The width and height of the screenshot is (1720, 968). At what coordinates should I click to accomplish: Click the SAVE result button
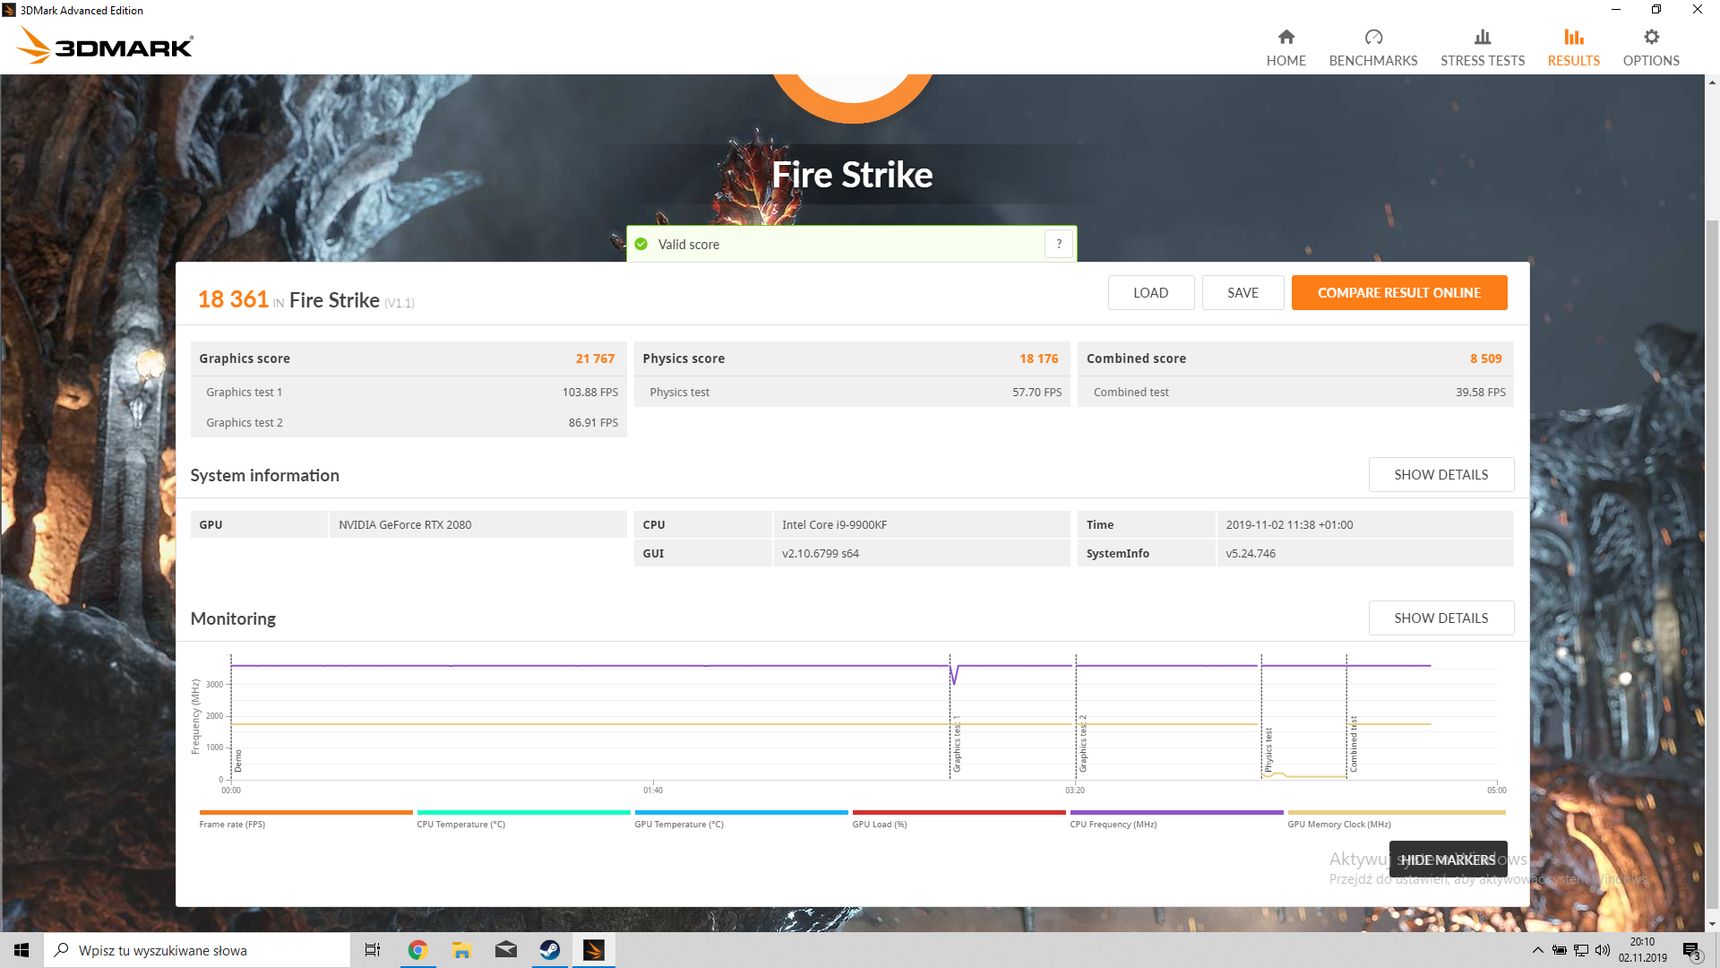pyautogui.click(x=1243, y=293)
